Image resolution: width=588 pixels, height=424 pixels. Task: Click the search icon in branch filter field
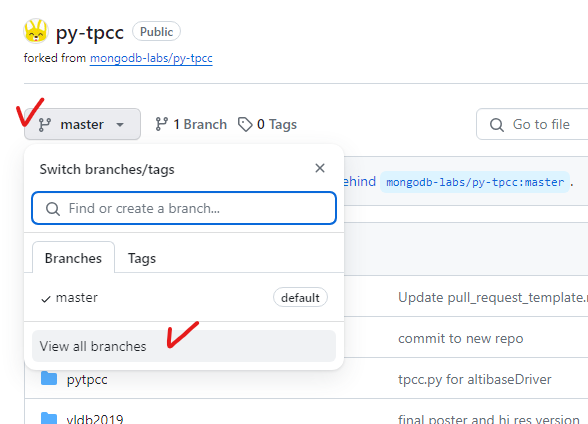53,209
